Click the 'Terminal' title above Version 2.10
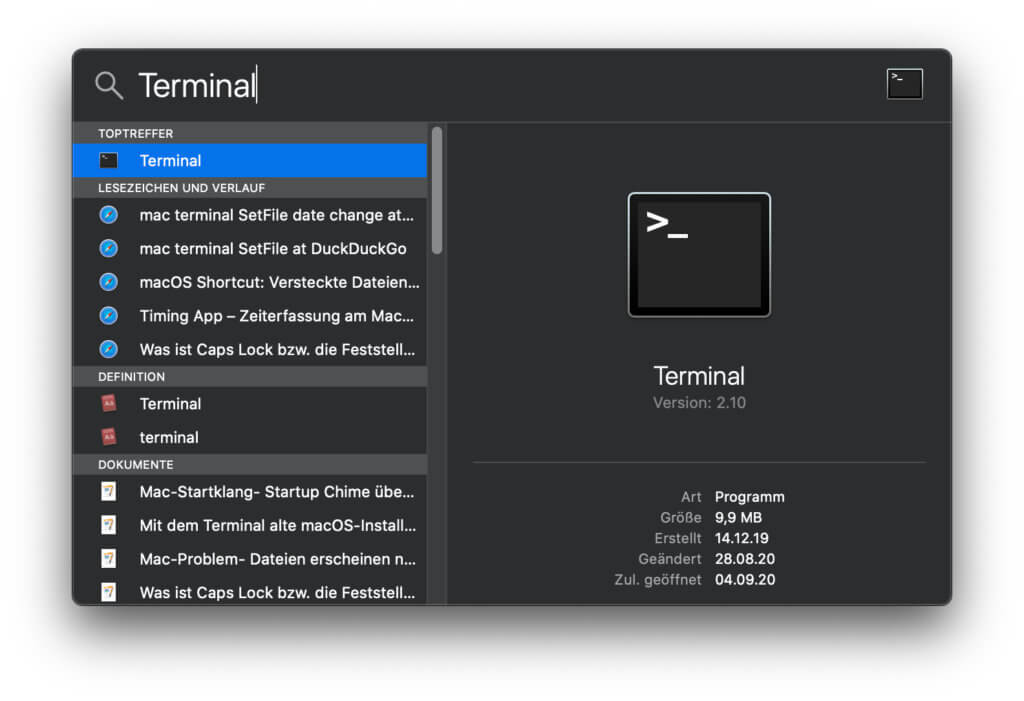This screenshot has width=1024, height=701. point(699,376)
